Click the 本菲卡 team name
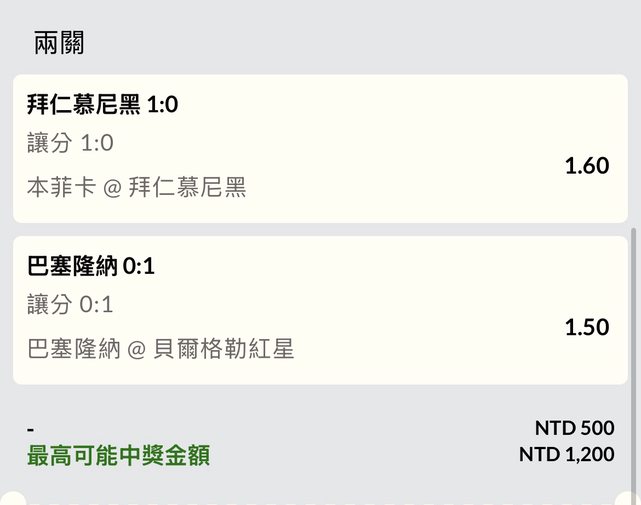 61,187
